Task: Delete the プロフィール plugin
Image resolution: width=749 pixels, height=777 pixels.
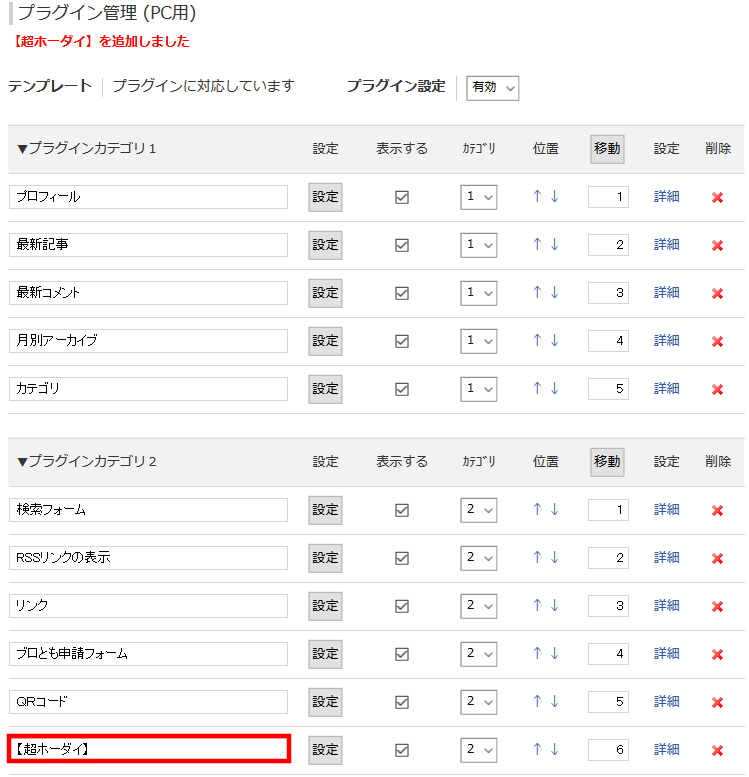Action: [717, 198]
